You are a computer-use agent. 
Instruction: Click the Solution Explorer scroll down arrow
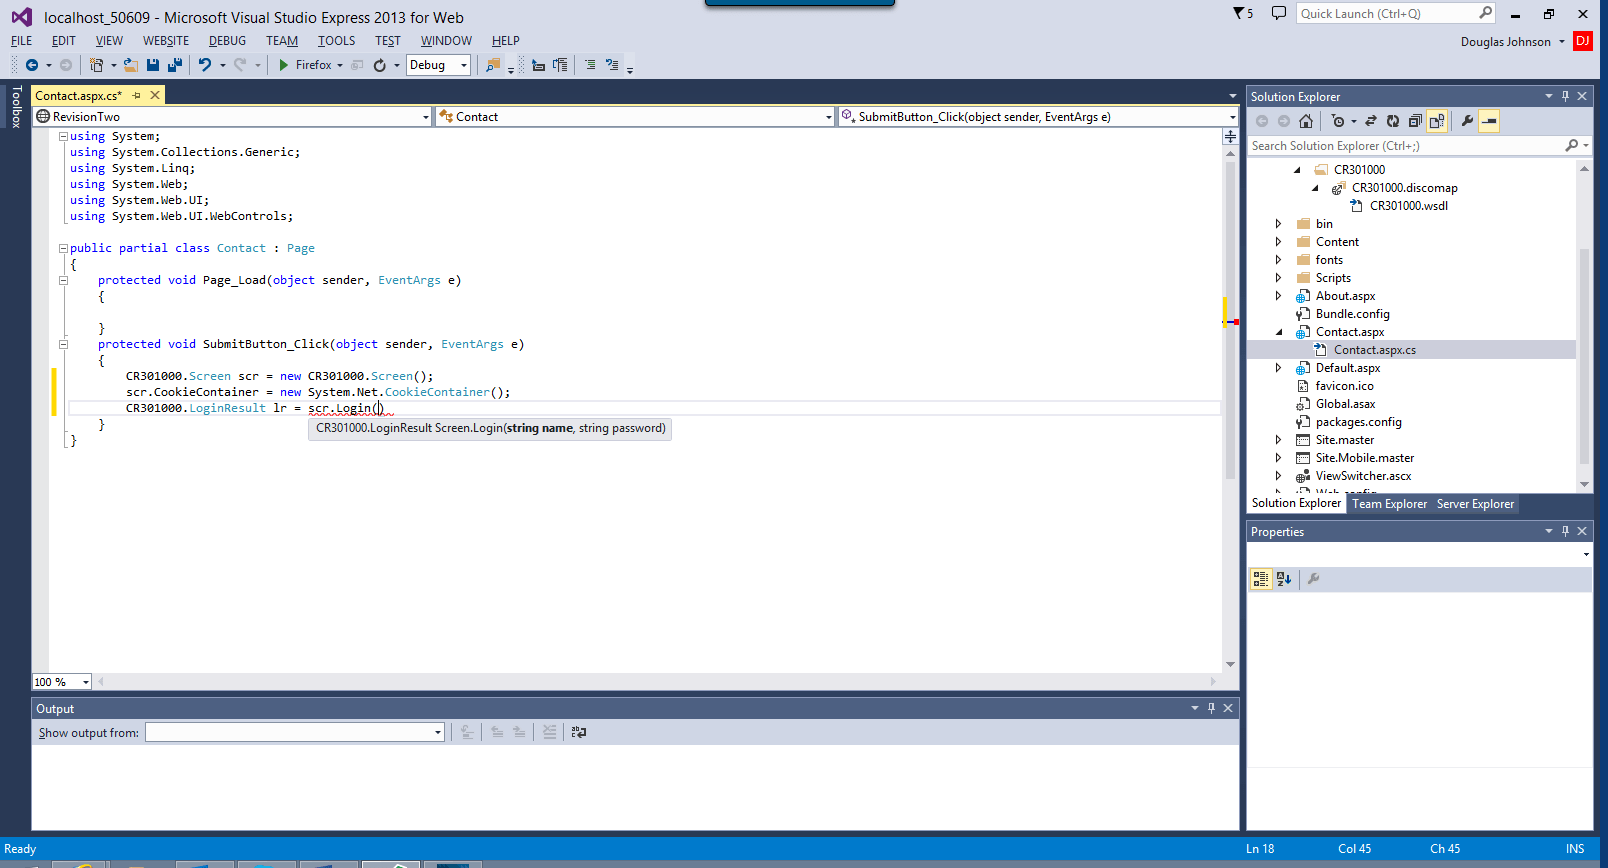(1584, 484)
